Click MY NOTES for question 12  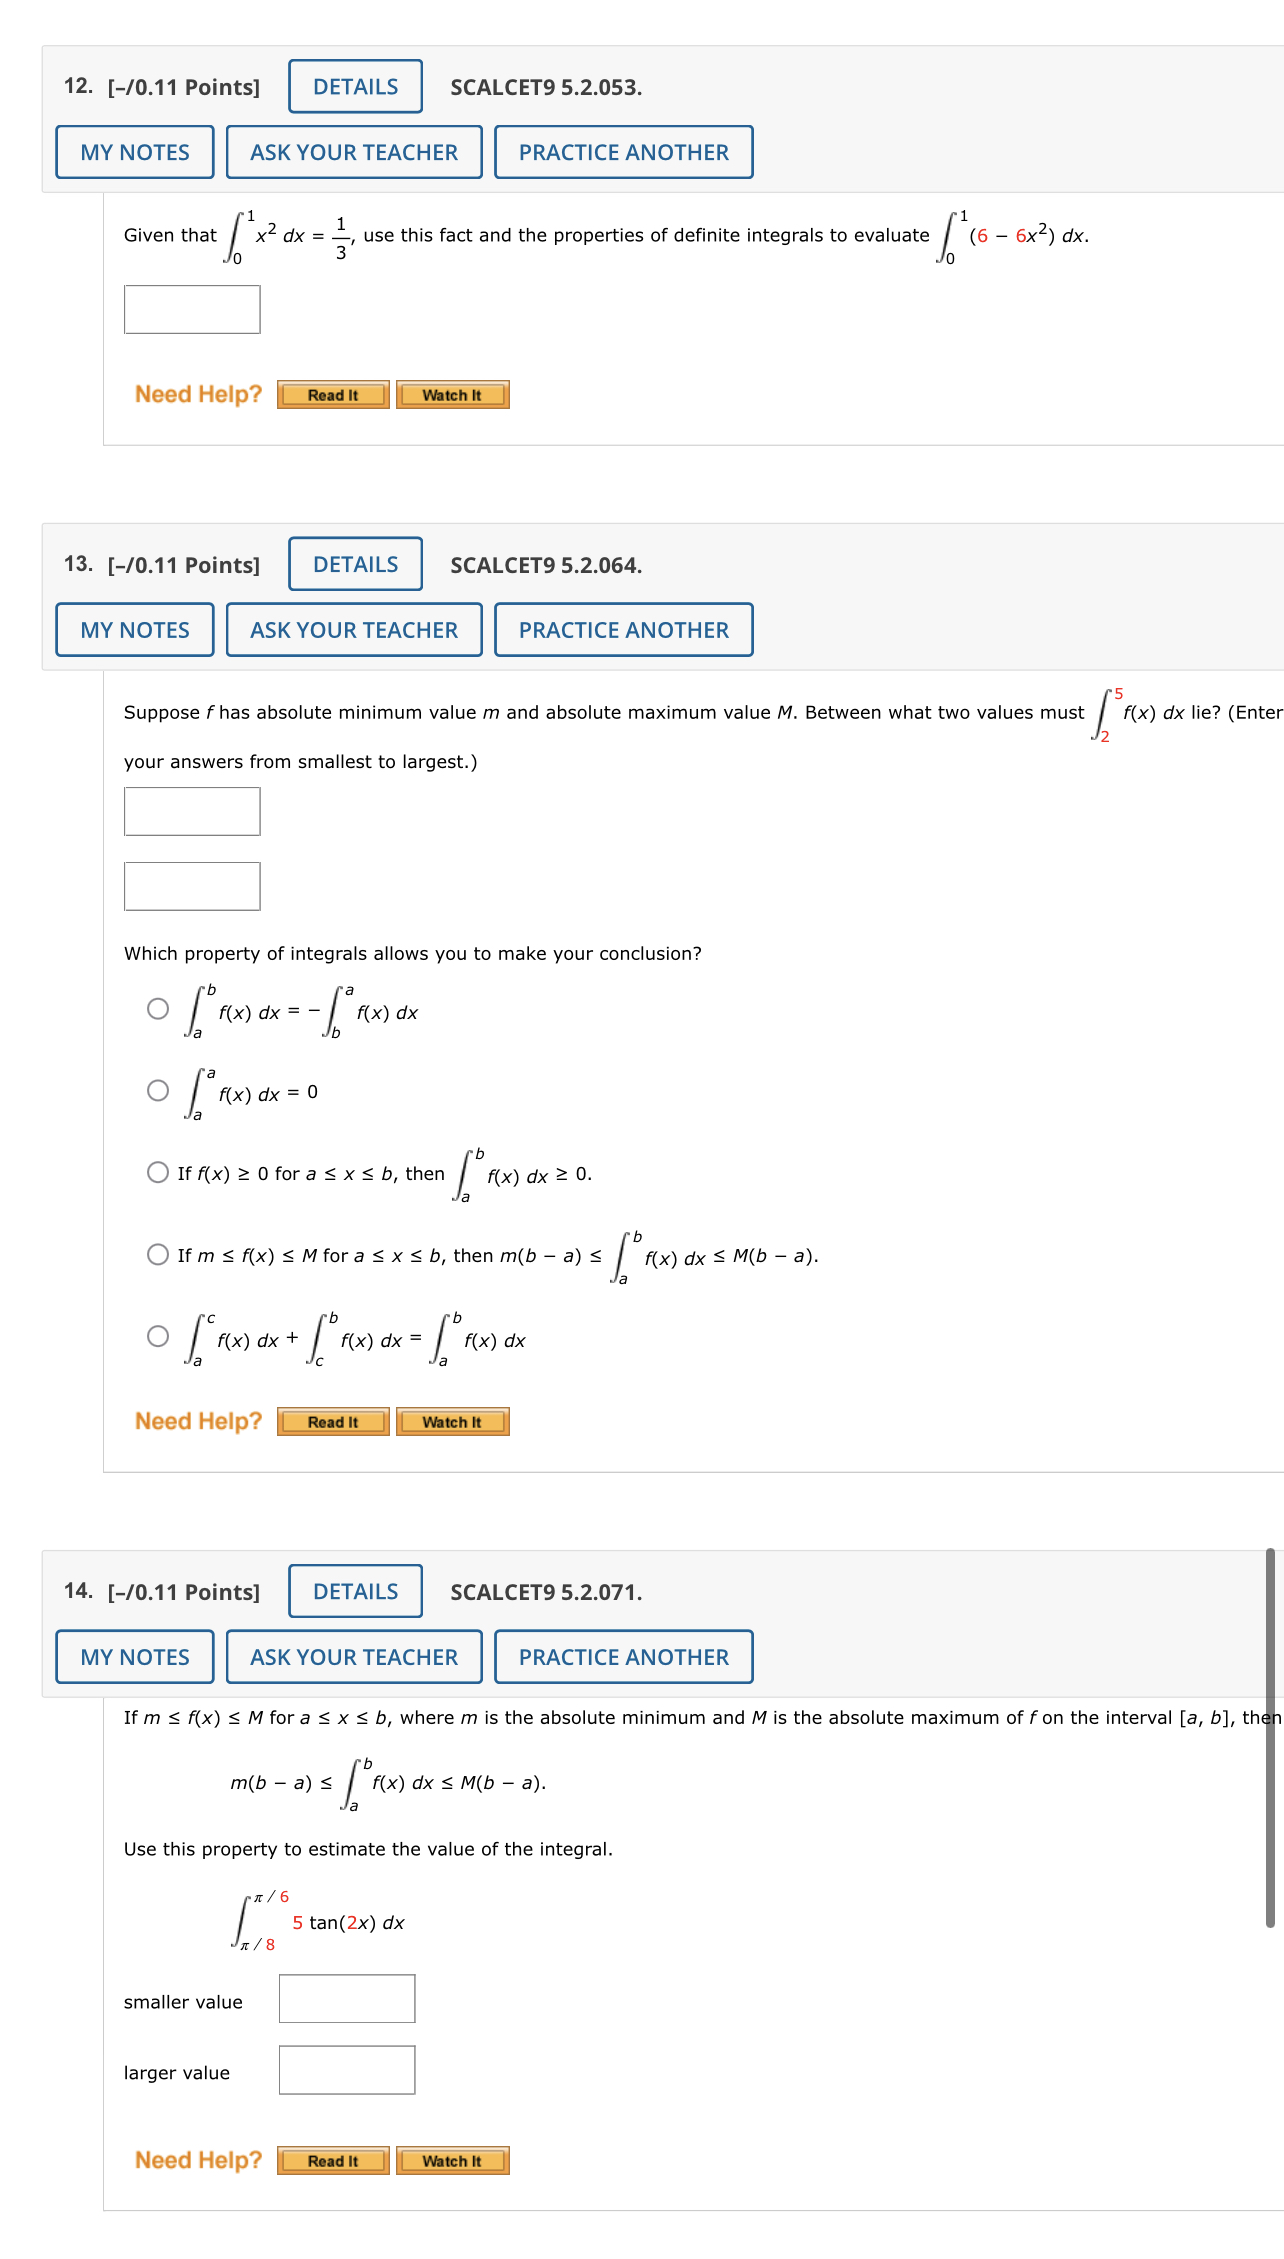click(x=133, y=151)
